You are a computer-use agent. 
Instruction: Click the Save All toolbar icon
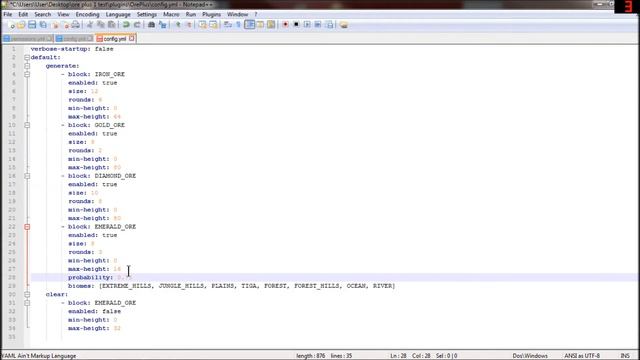click(43, 25)
